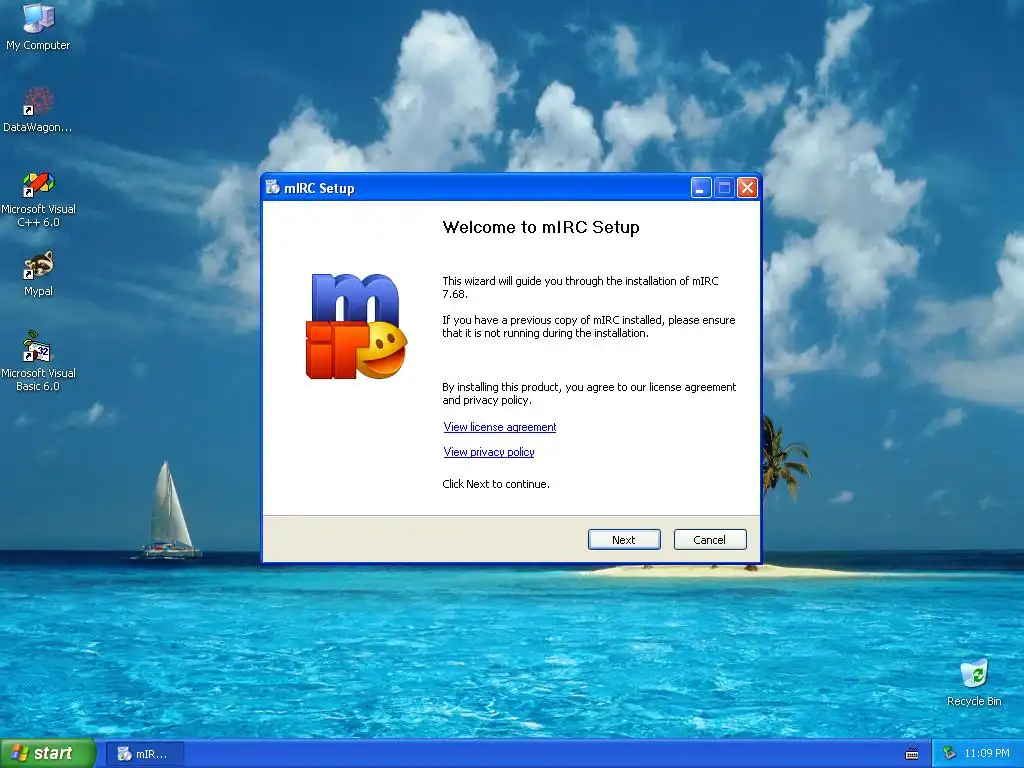Click the system tray icon beside the clock

(x=949, y=753)
